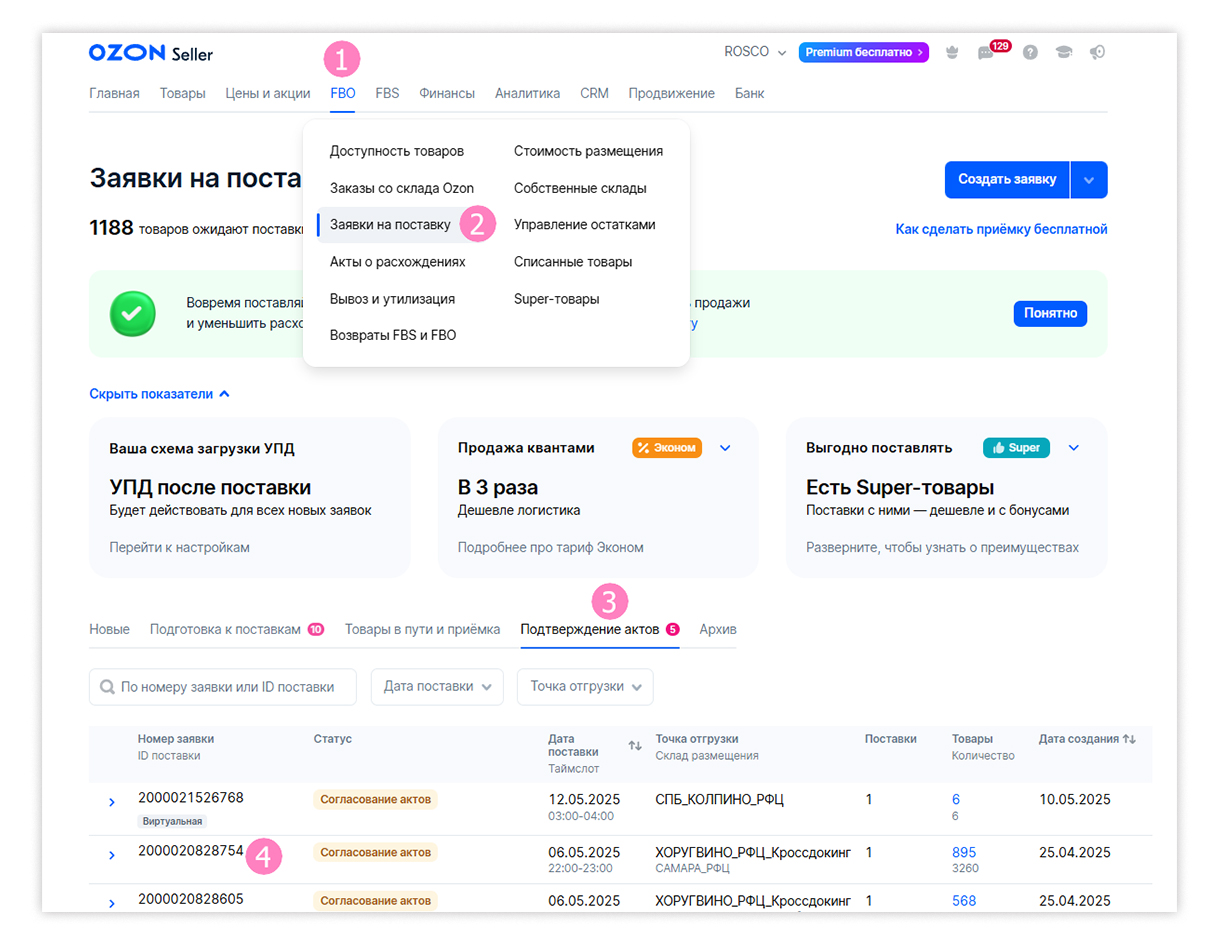This screenshot has height=945, width=1219.
Task: Open the chat messages icon with 129 badge
Action: coord(986,53)
